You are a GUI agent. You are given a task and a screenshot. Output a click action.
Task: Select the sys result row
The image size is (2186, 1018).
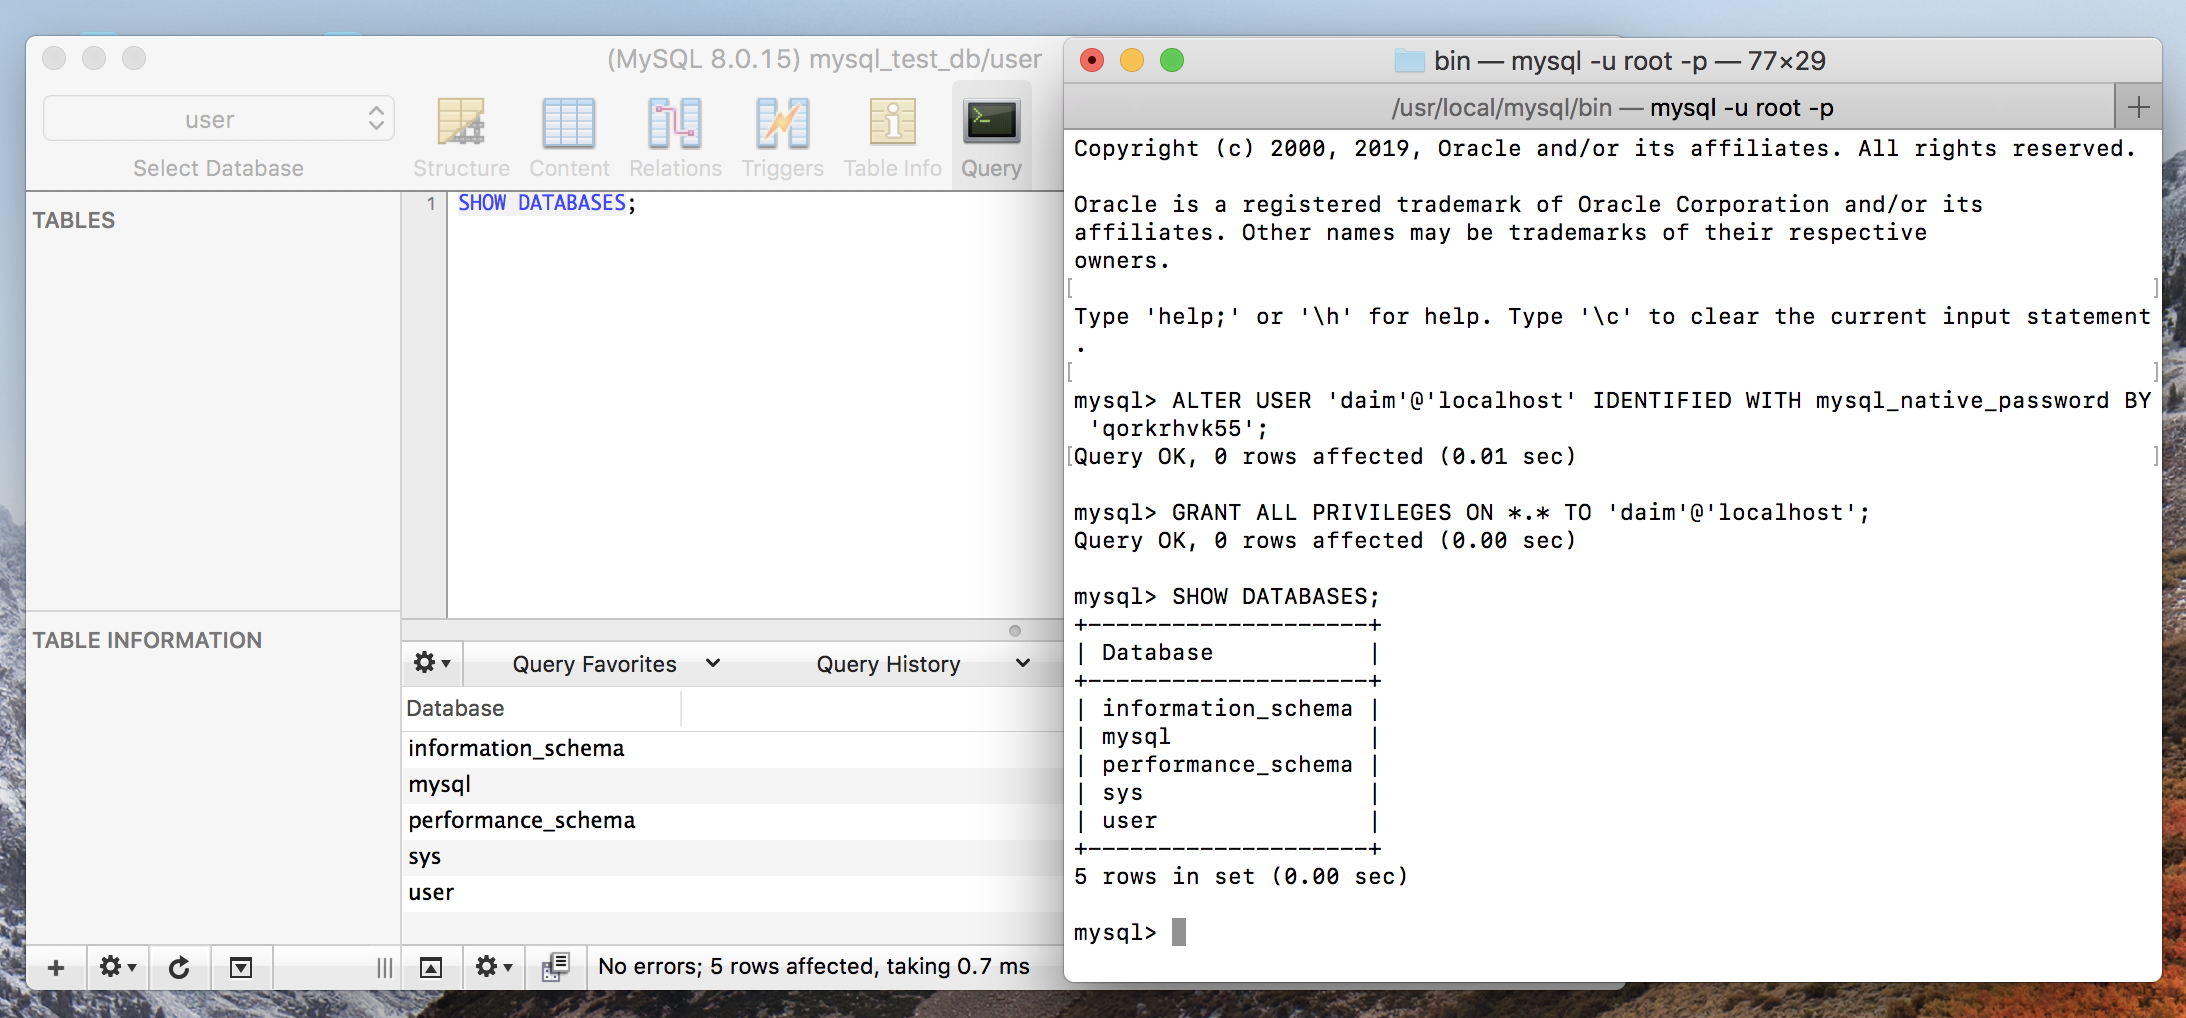point(732,856)
